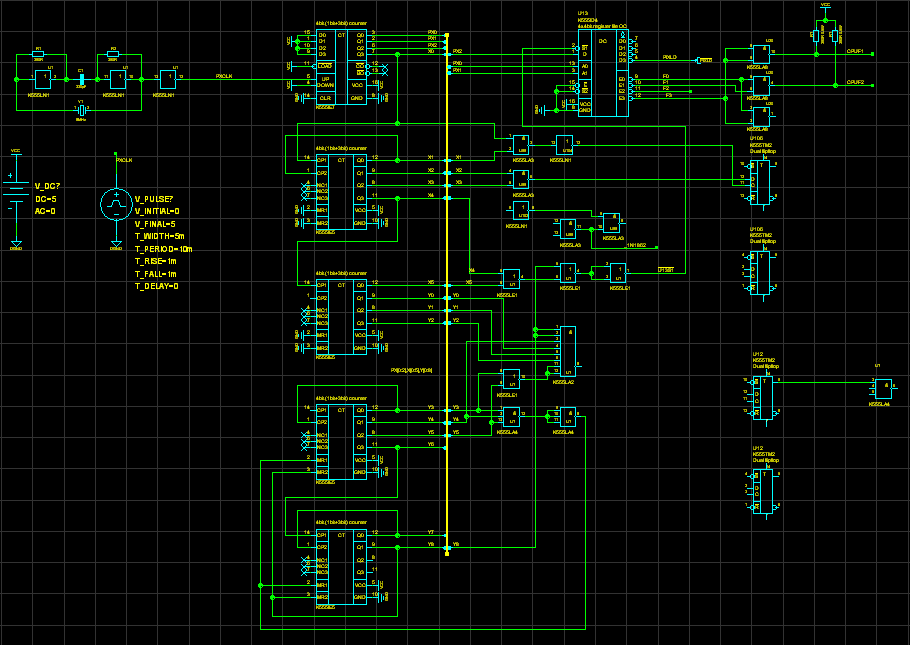Select the V_FINAL=5 parameter text
910x645 pixels.
[x=155, y=224]
